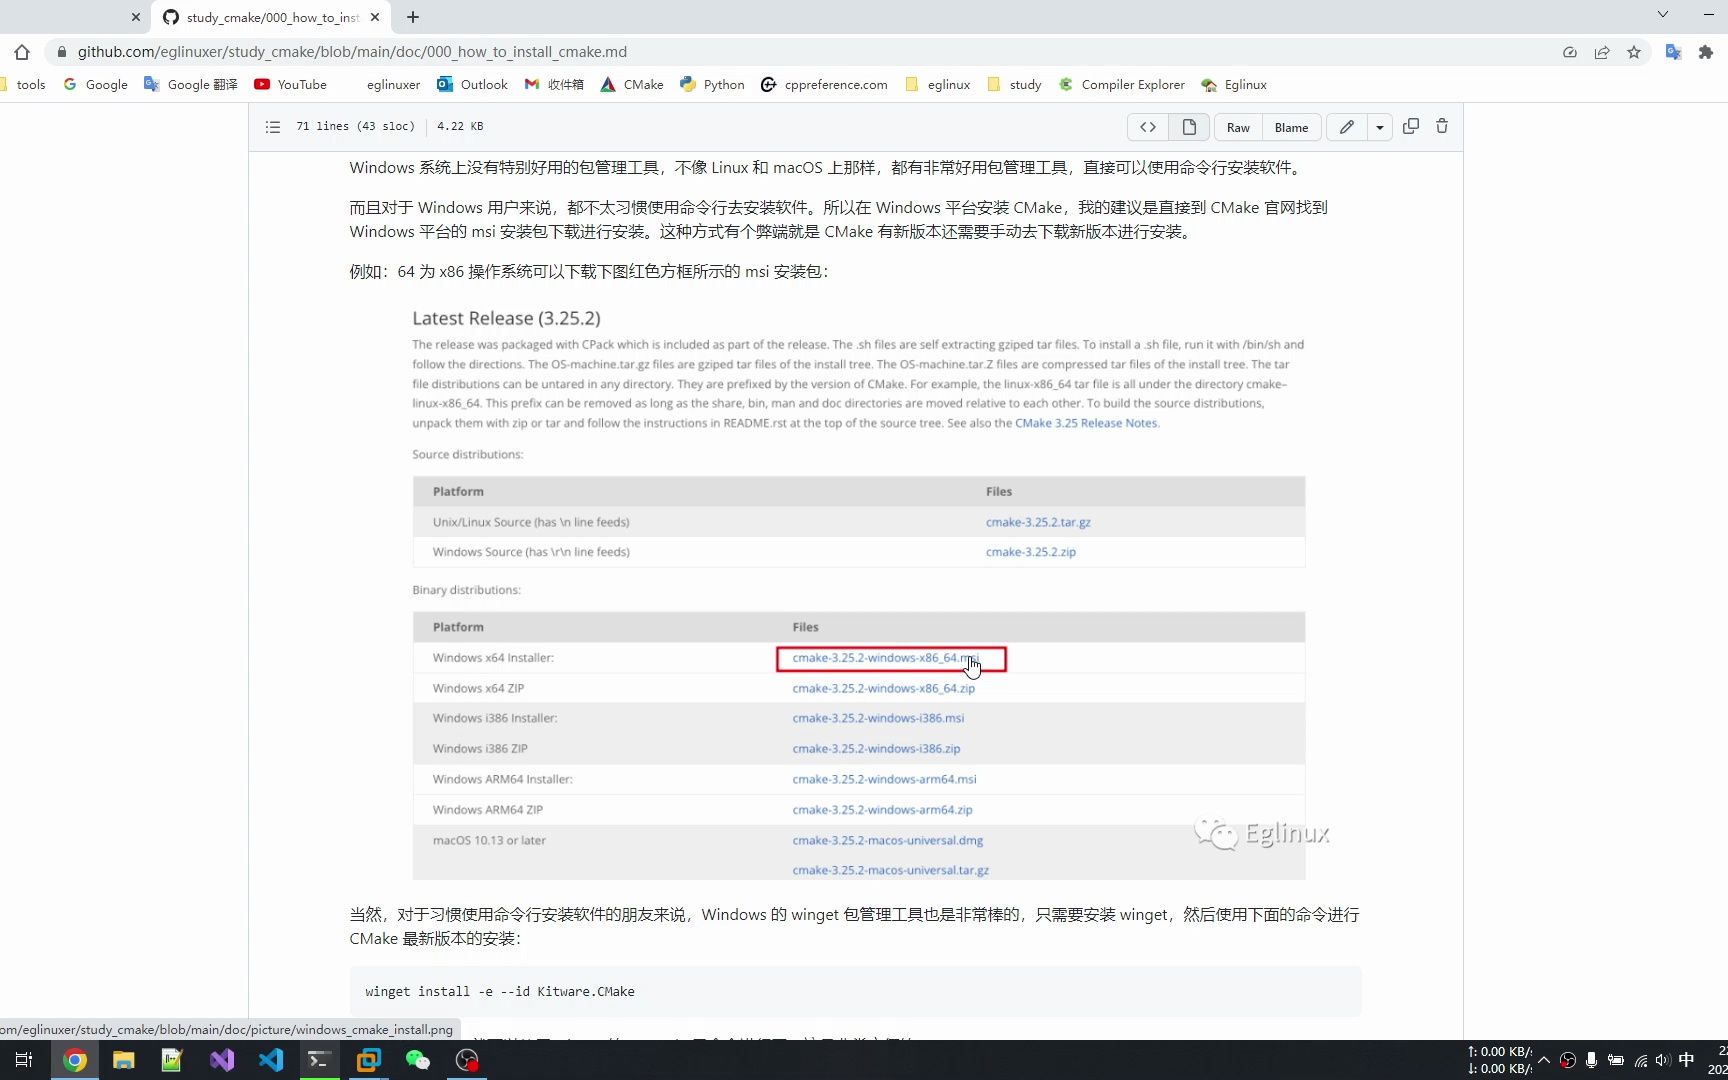Open the Outlook bookmark
Screen dimensions: 1728x1080
point(472,85)
